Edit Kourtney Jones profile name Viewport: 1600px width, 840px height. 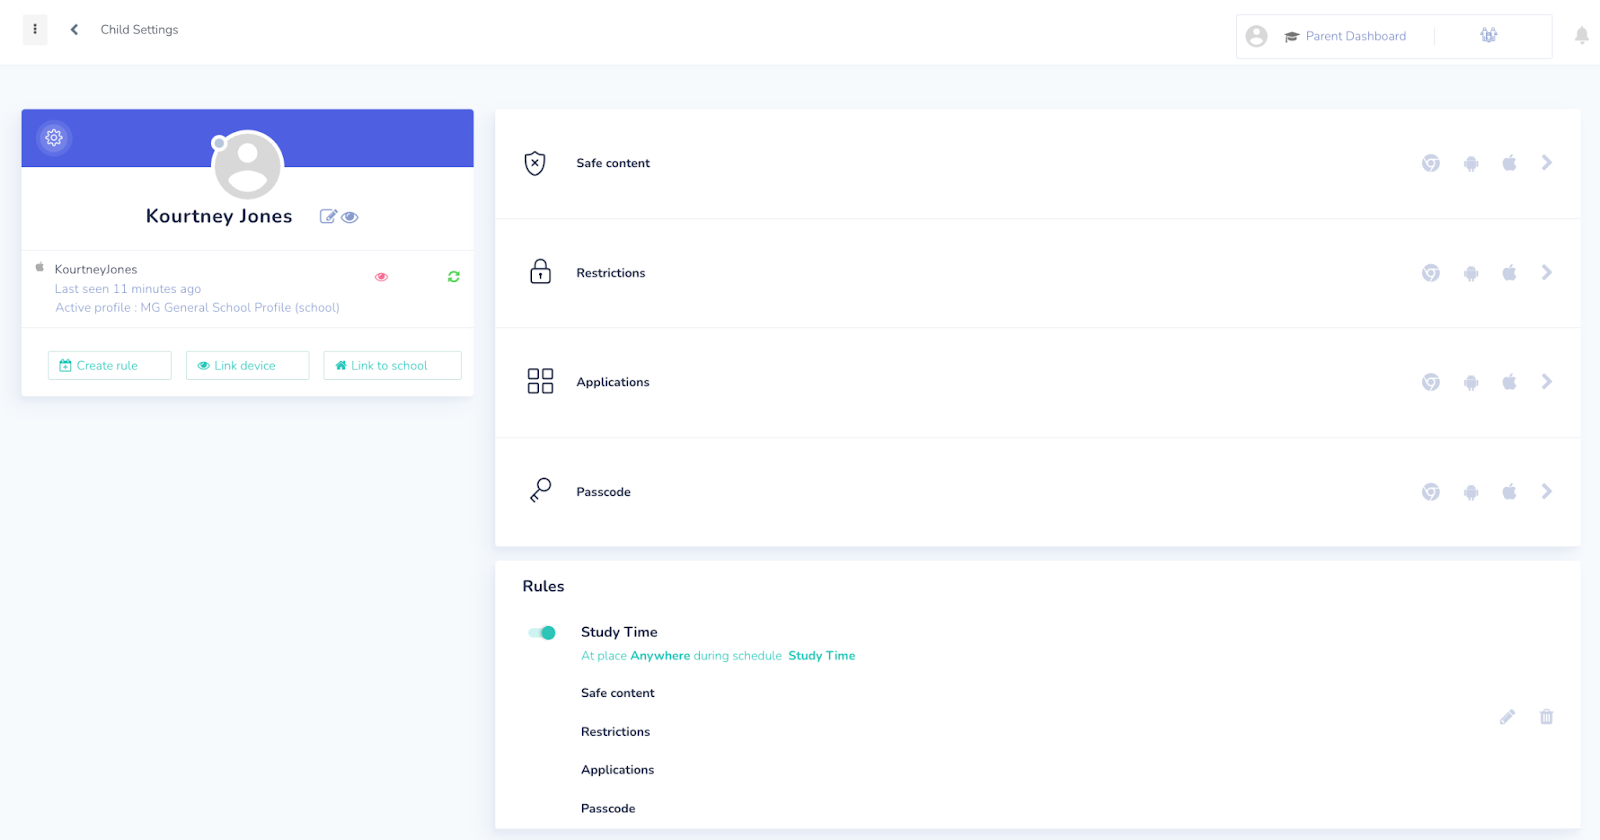(327, 216)
